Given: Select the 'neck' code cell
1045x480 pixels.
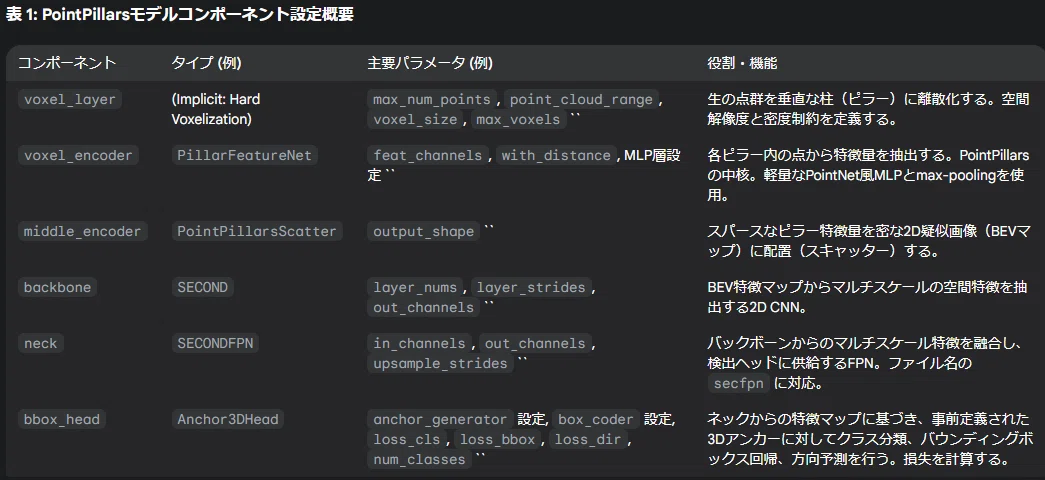Looking at the screenshot, I should [40, 343].
